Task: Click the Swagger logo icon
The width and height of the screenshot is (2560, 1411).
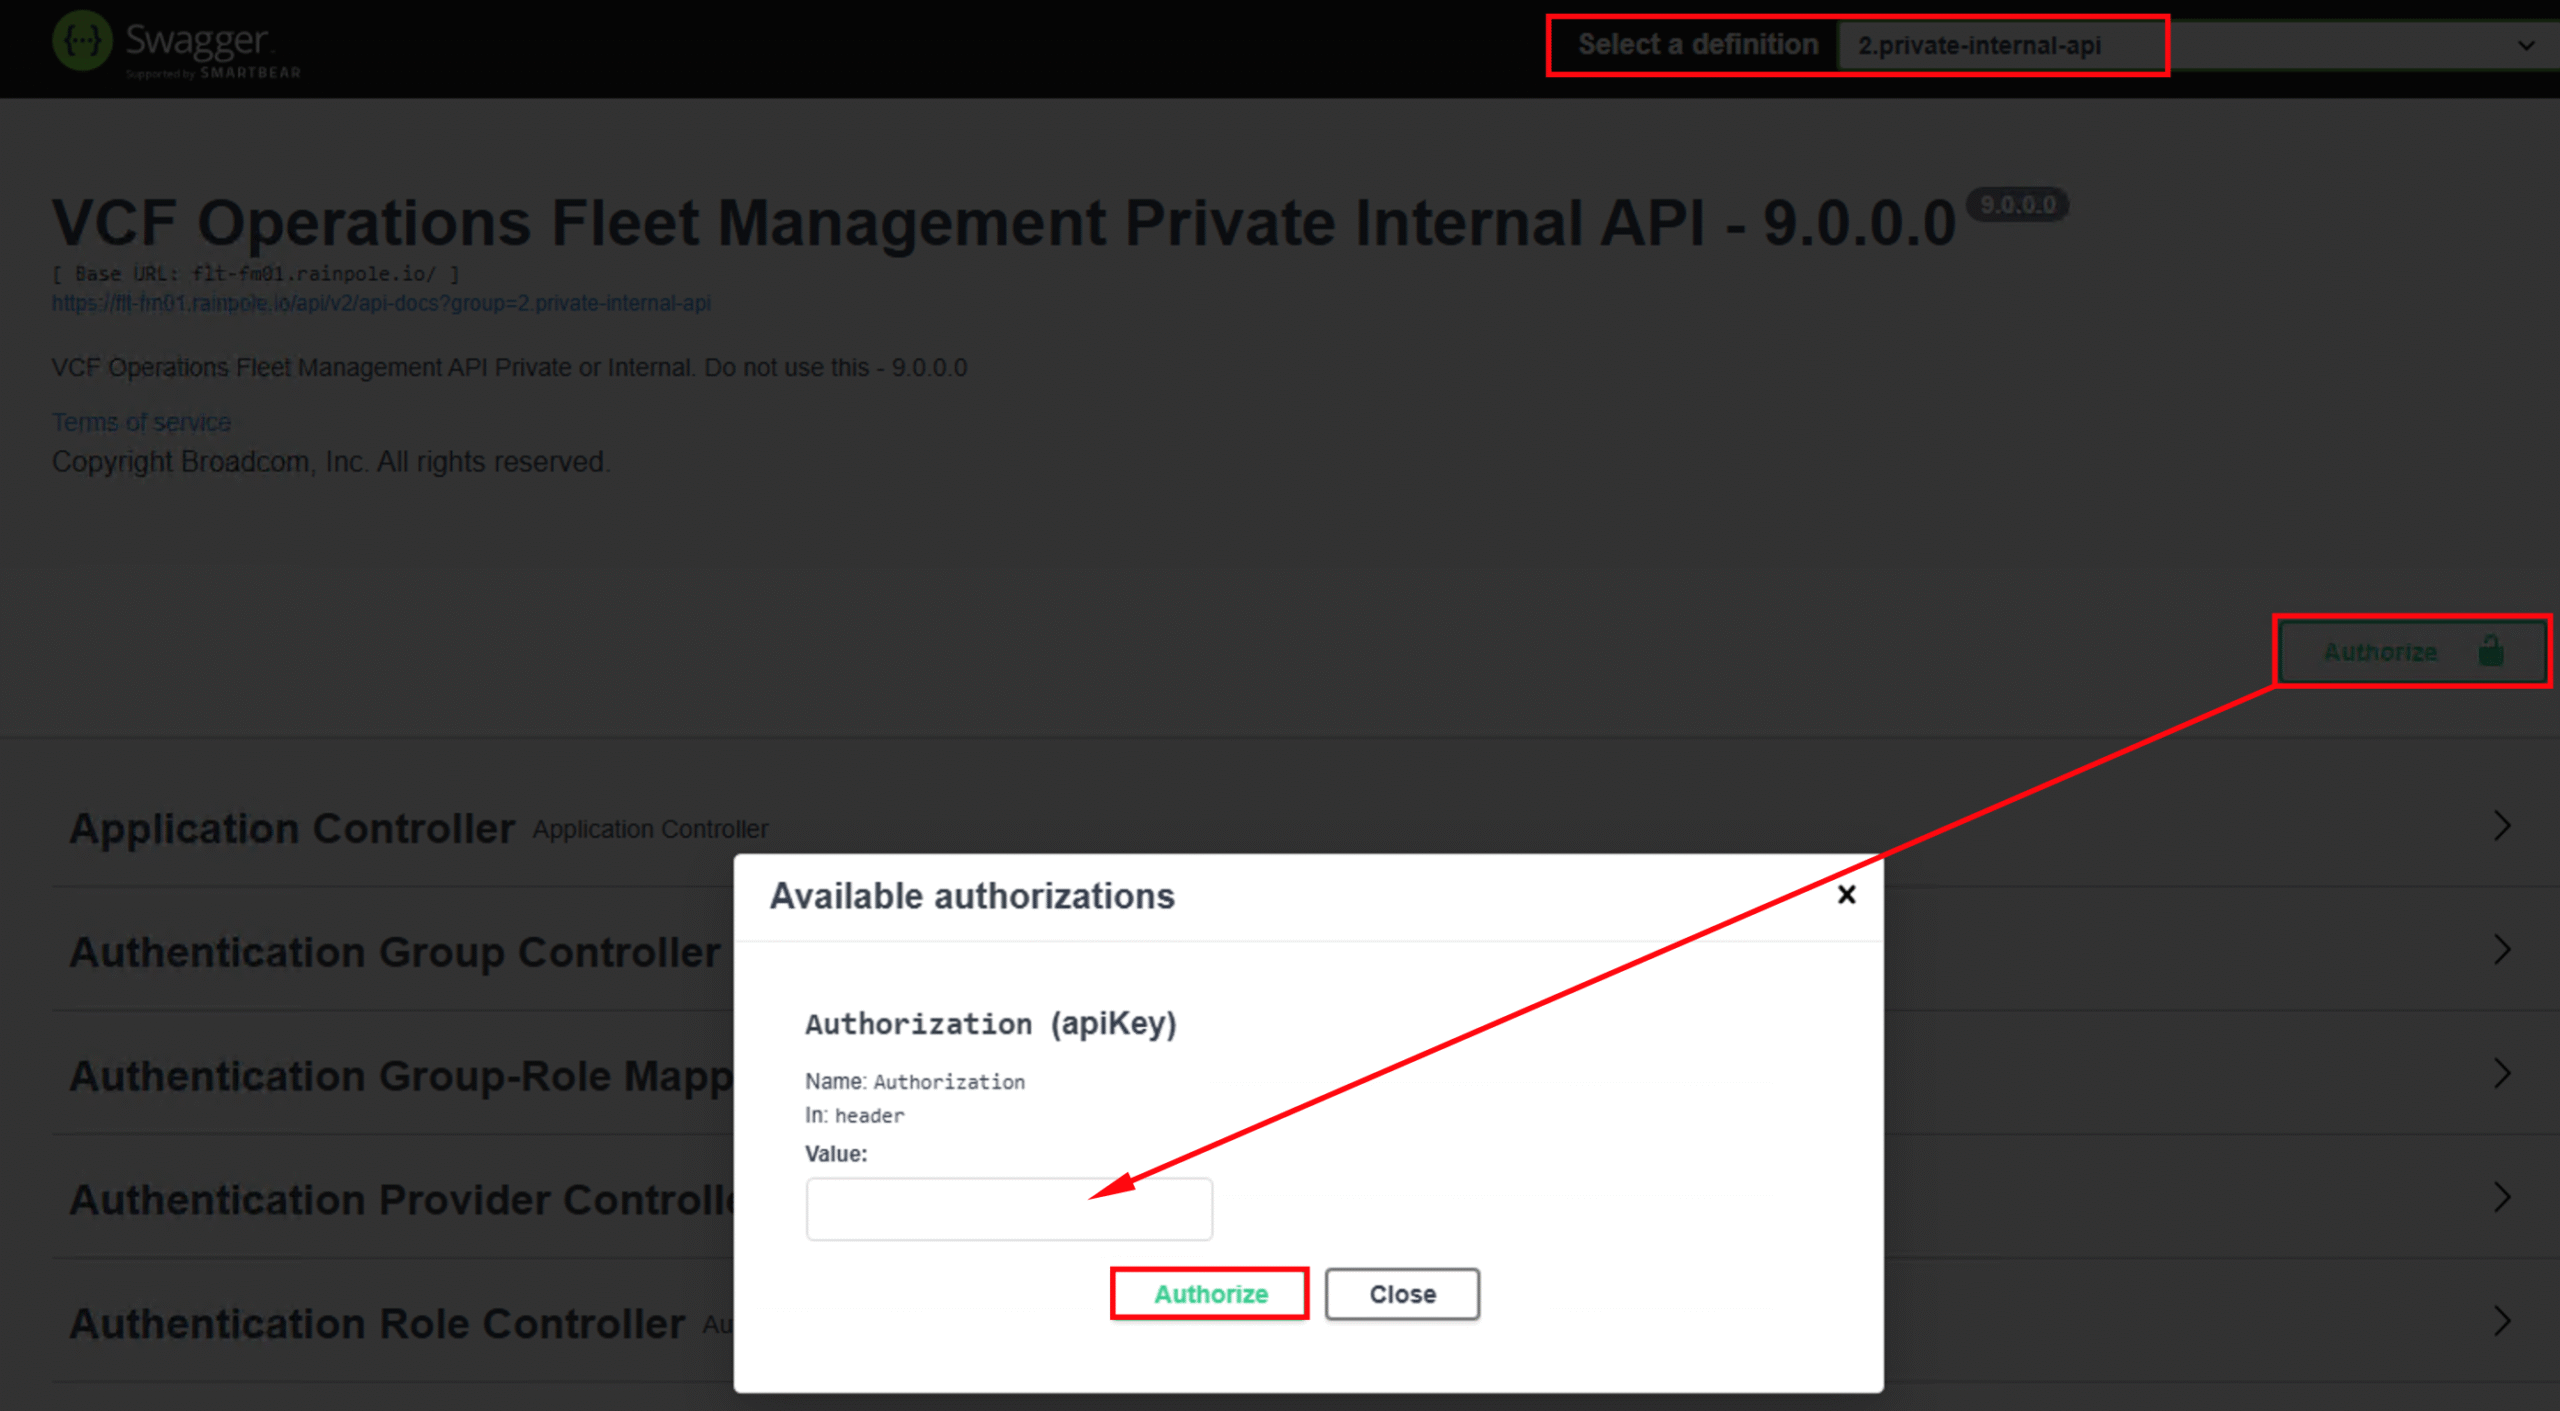Action: (x=81, y=41)
